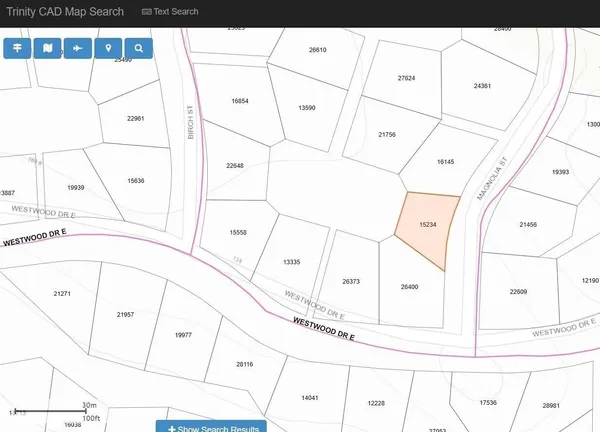This screenshot has width=600, height=432.
Task: Open Trinity CAD Map Search title link
Action: pyautogui.click(x=65, y=12)
